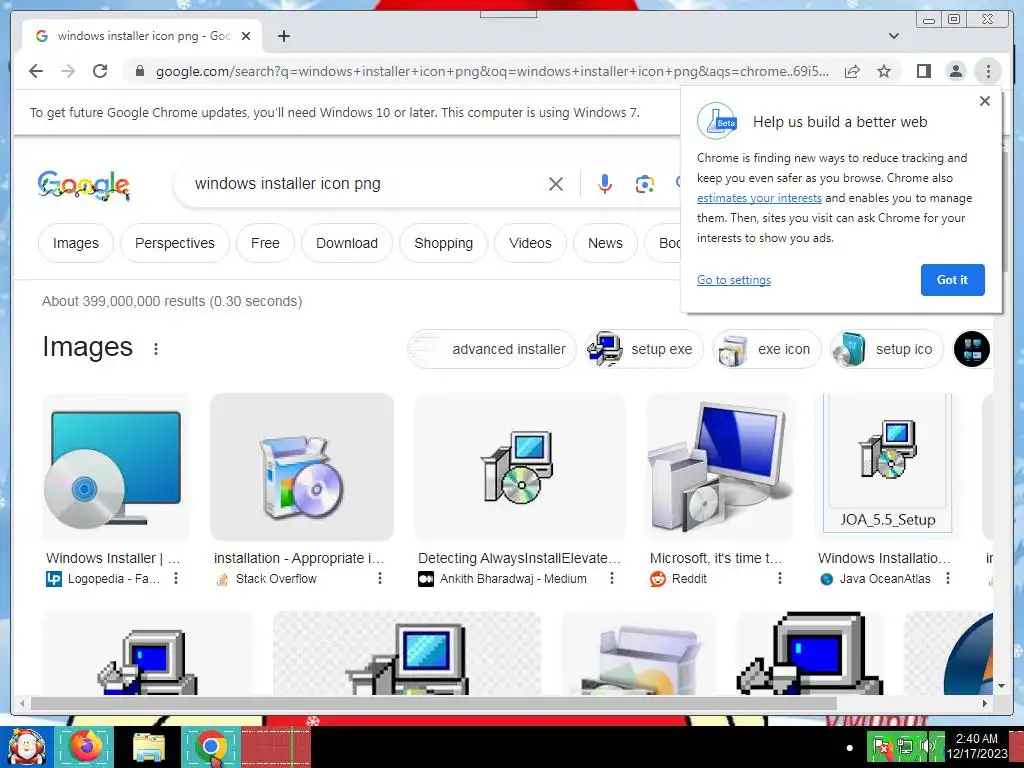Viewport: 1024px width, 768px height.
Task: Close the 'Help us build a better web' popup
Action: tap(985, 101)
